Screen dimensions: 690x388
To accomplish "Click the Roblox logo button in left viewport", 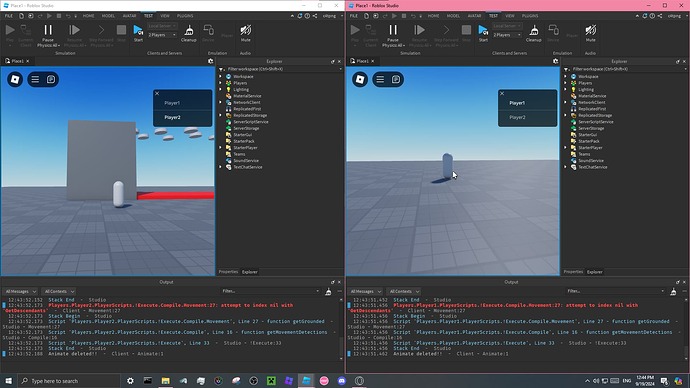I will pyautogui.click(x=15, y=80).
